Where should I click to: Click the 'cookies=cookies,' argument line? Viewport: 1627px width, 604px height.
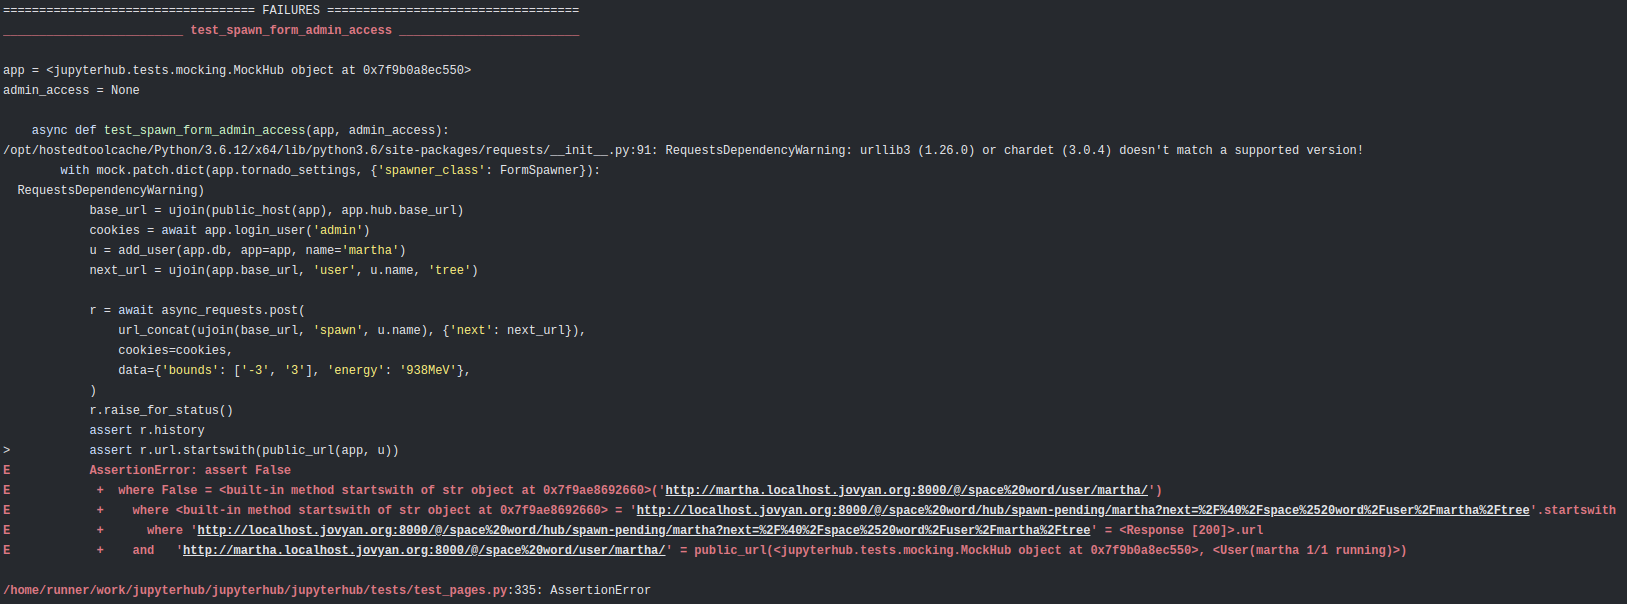[175, 350]
